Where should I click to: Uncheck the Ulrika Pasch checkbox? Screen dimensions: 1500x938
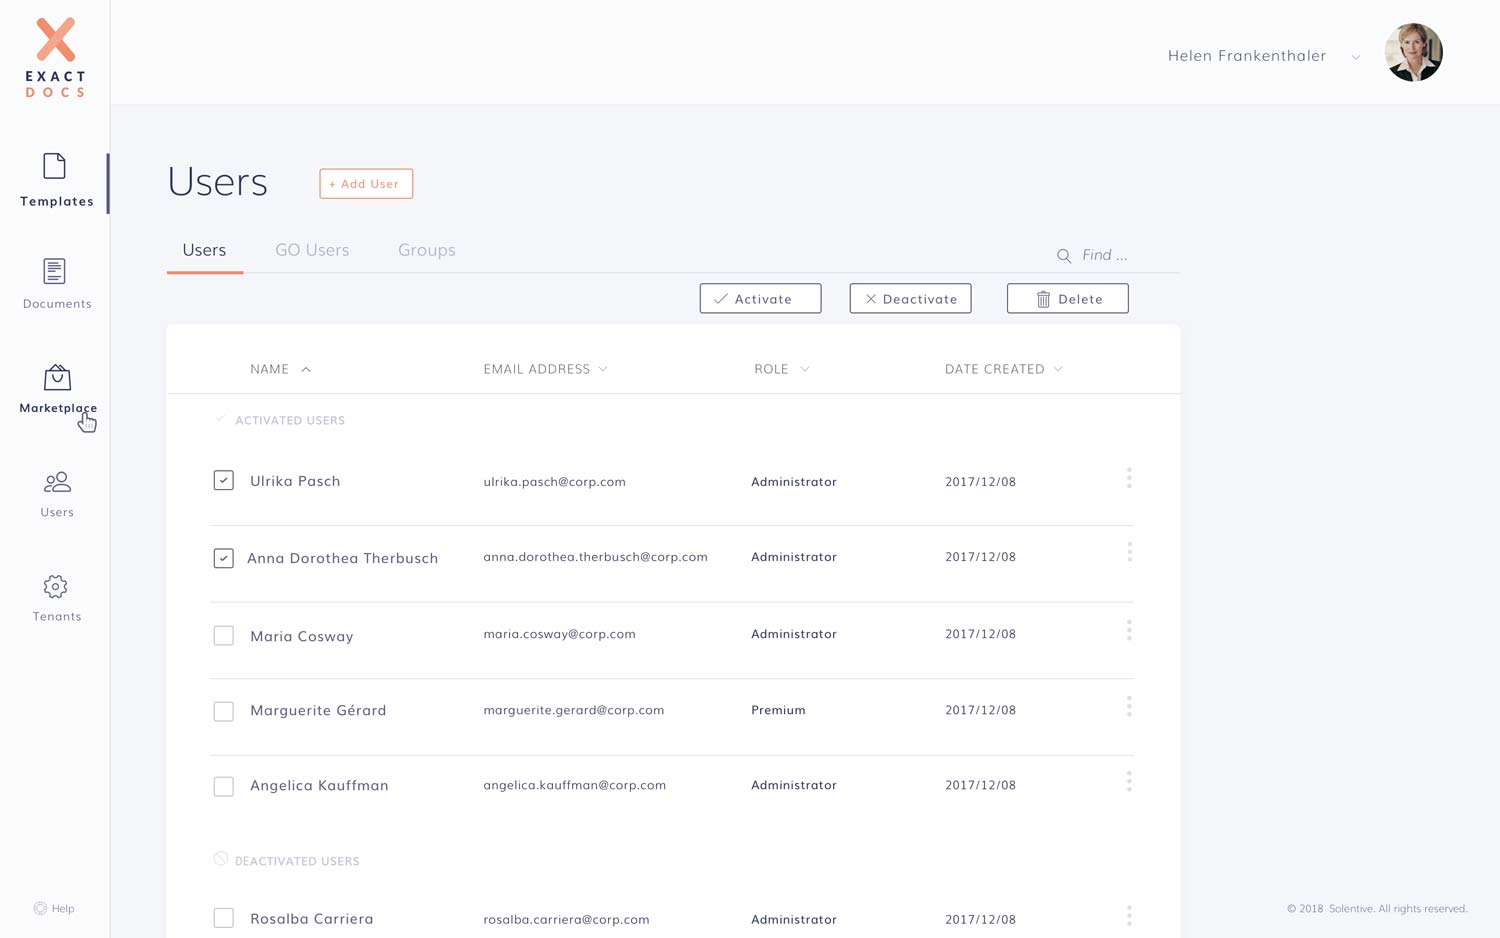(x=224, y=481)
